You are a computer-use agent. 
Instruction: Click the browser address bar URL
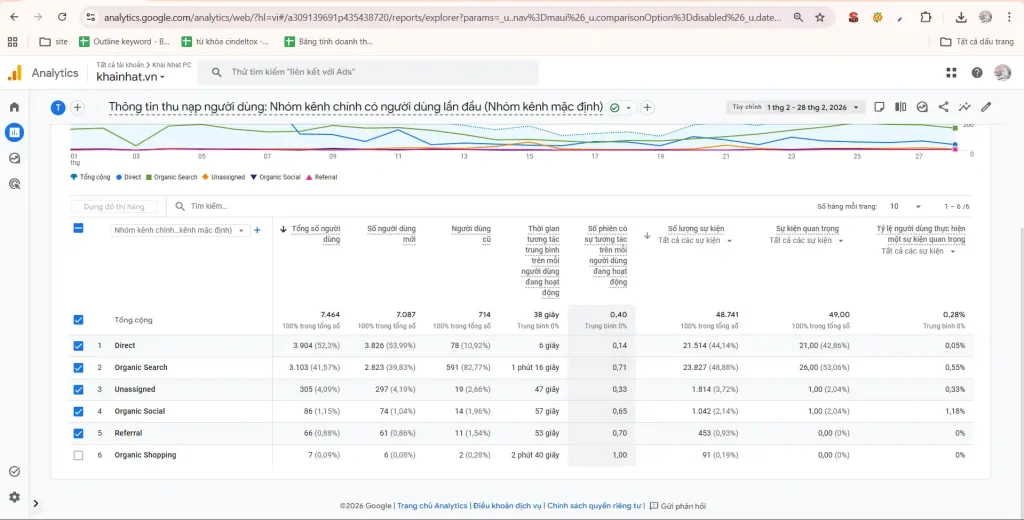coord(442,18)
